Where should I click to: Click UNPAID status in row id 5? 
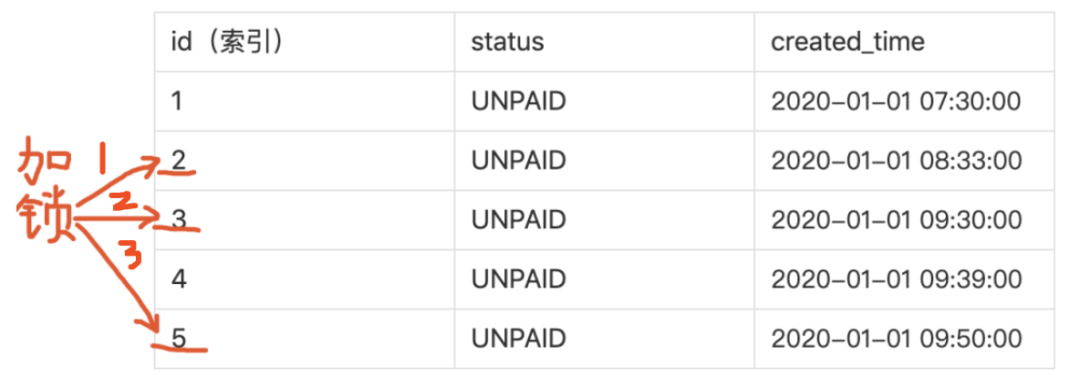[x=518, y=339]
